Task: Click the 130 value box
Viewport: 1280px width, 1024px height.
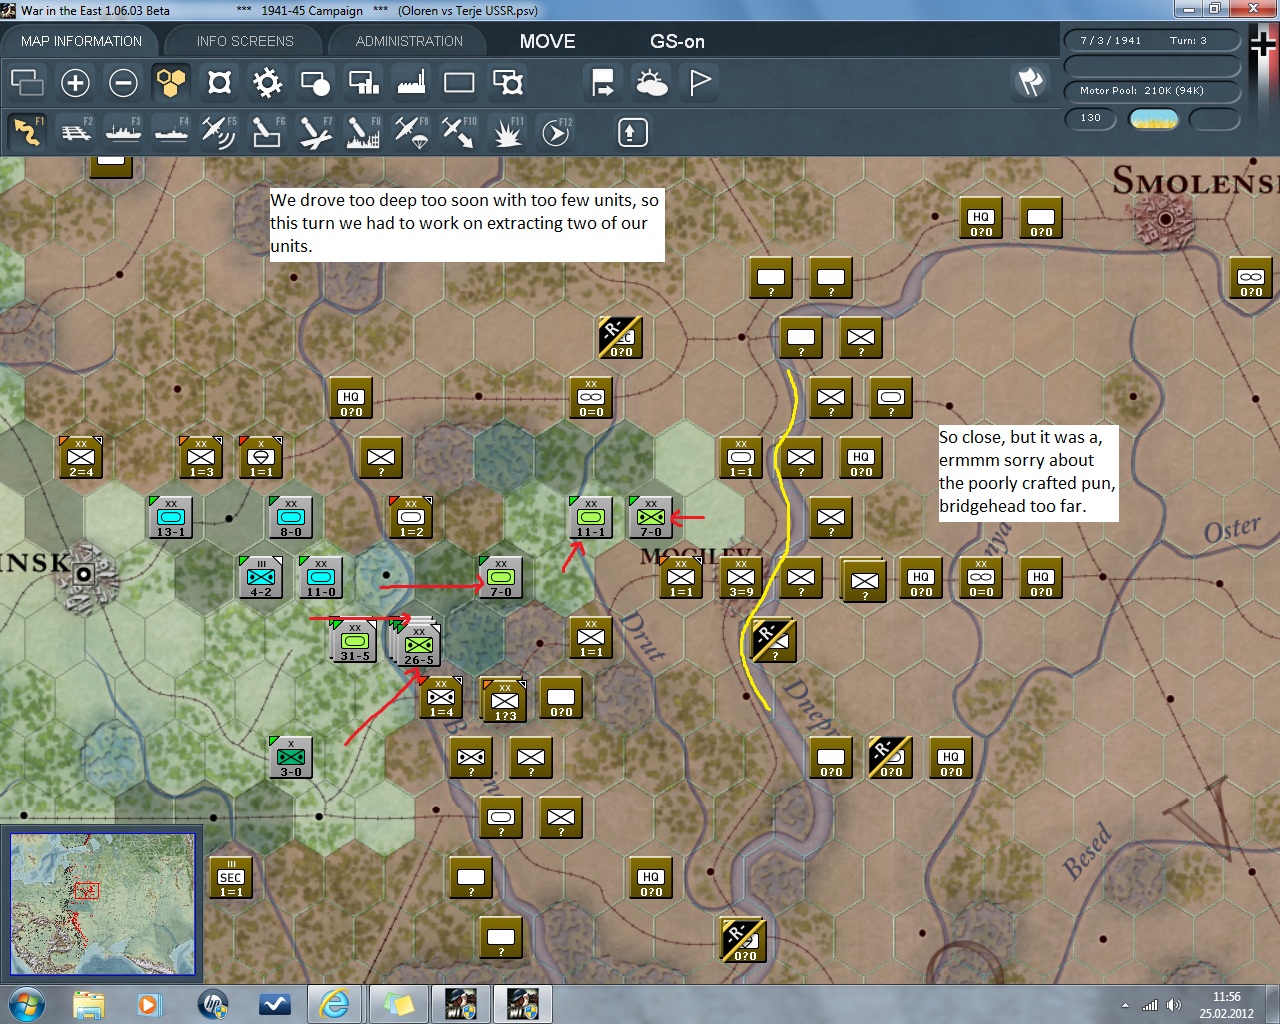Action: (x=1091, y=119)
